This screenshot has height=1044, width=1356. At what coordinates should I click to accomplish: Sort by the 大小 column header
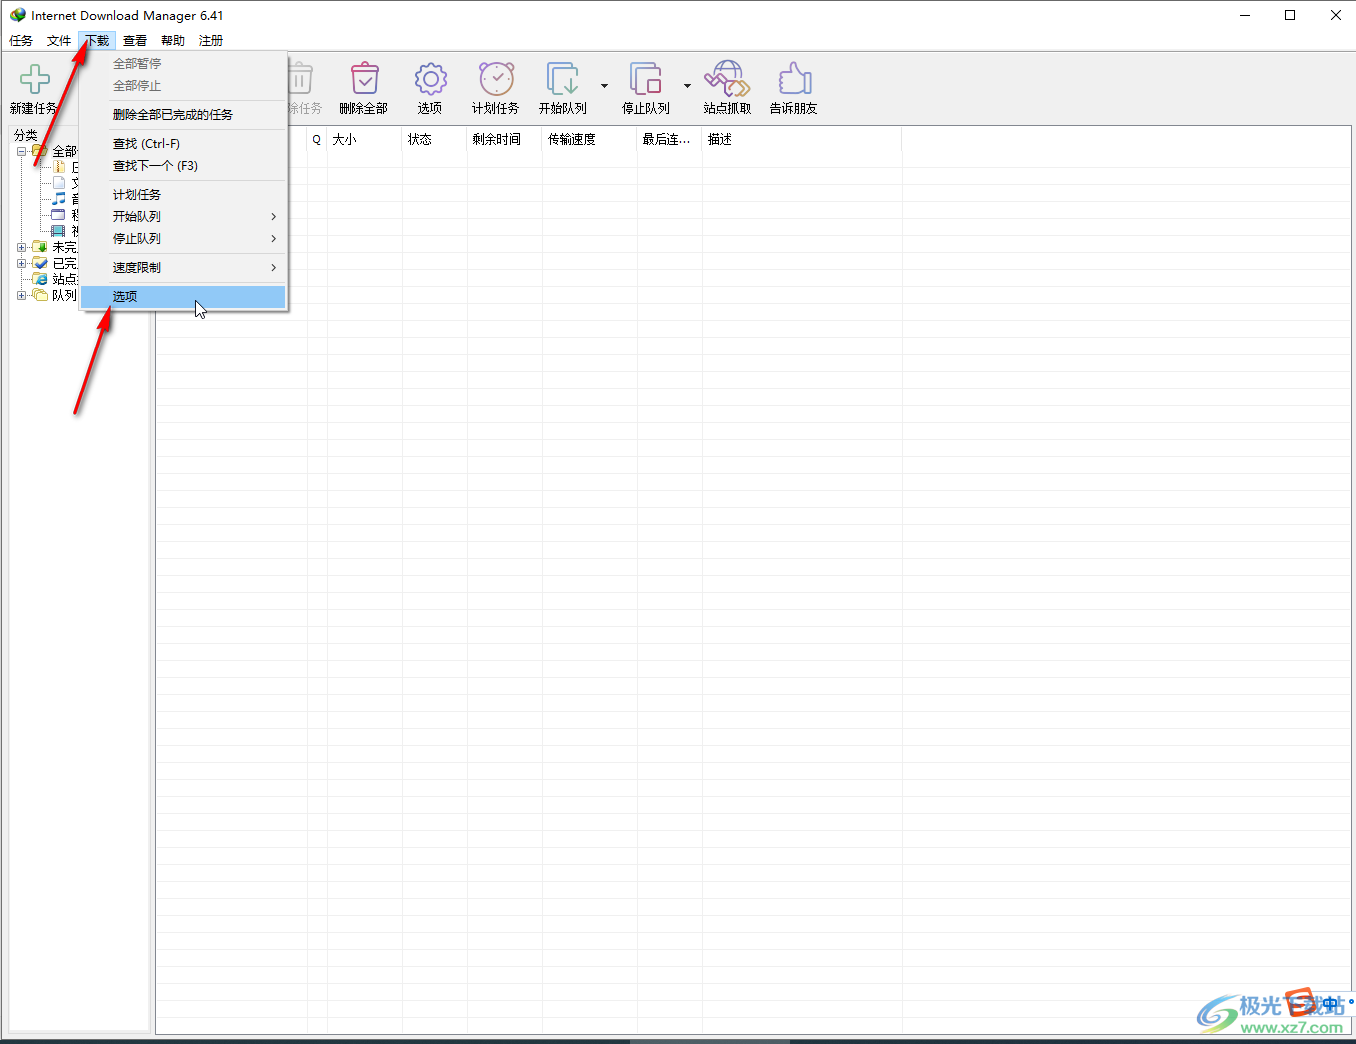365,140
